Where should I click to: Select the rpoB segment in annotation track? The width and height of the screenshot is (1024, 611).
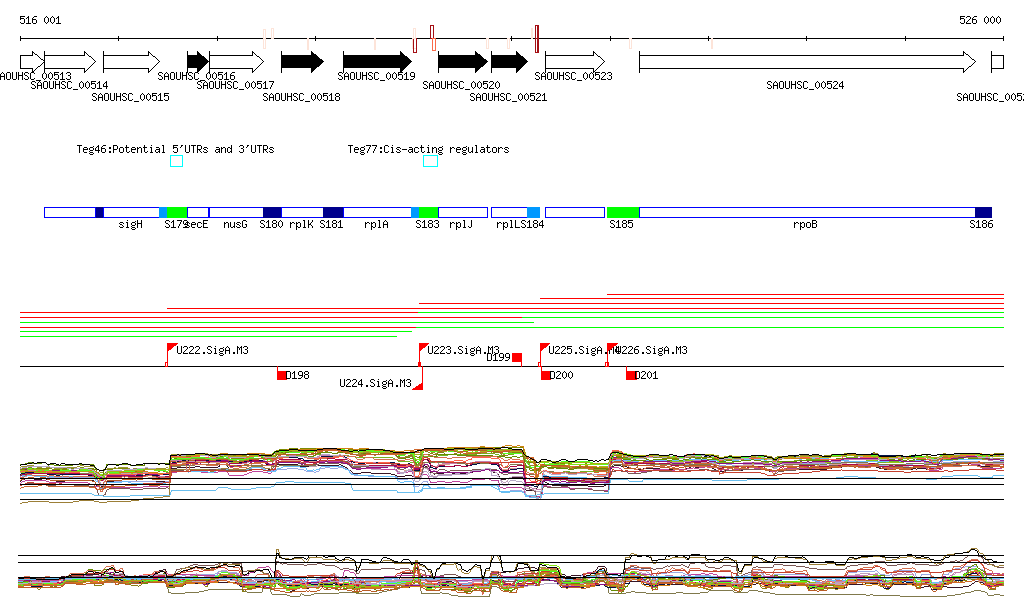(806, 212)
